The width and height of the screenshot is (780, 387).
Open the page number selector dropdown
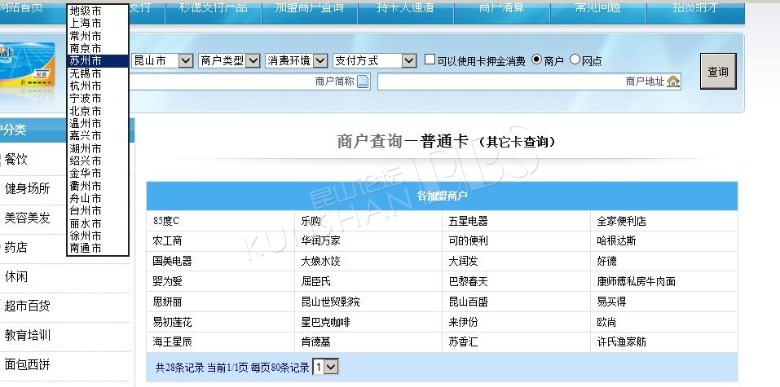(325, 368)
